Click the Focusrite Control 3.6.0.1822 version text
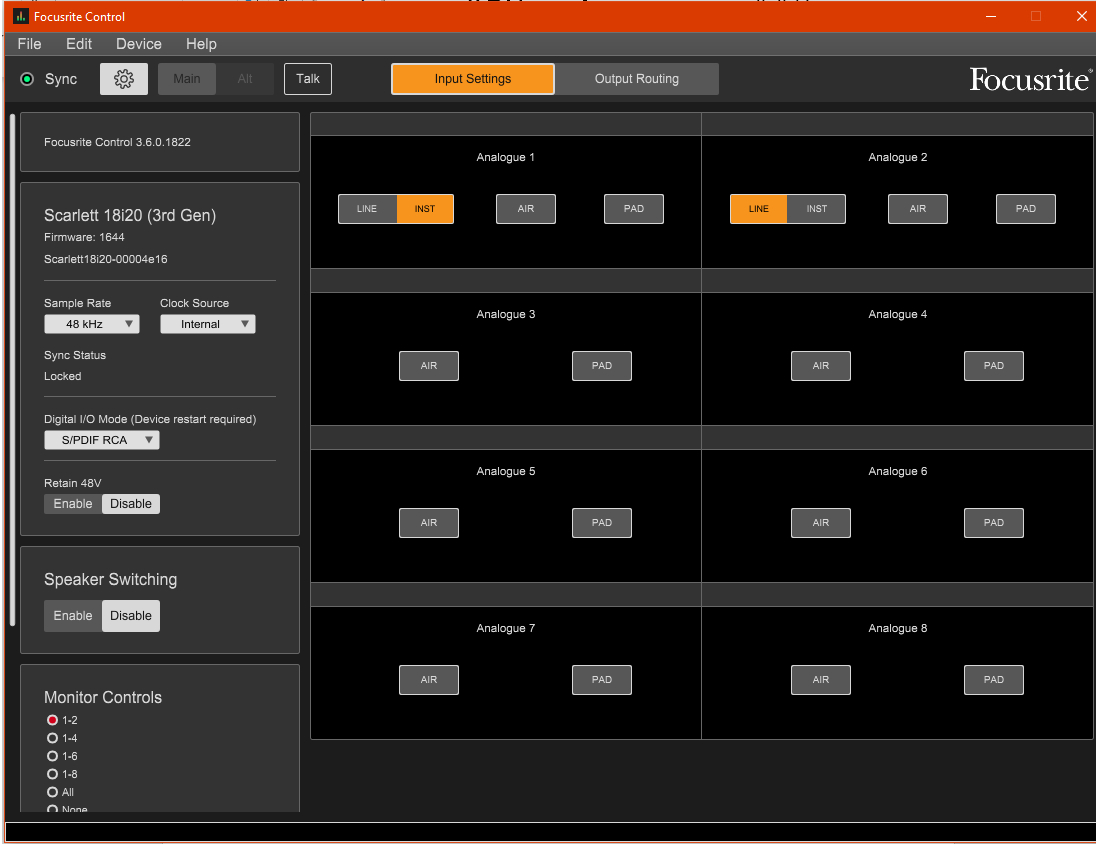The image size is (1096, 847). 117,143
